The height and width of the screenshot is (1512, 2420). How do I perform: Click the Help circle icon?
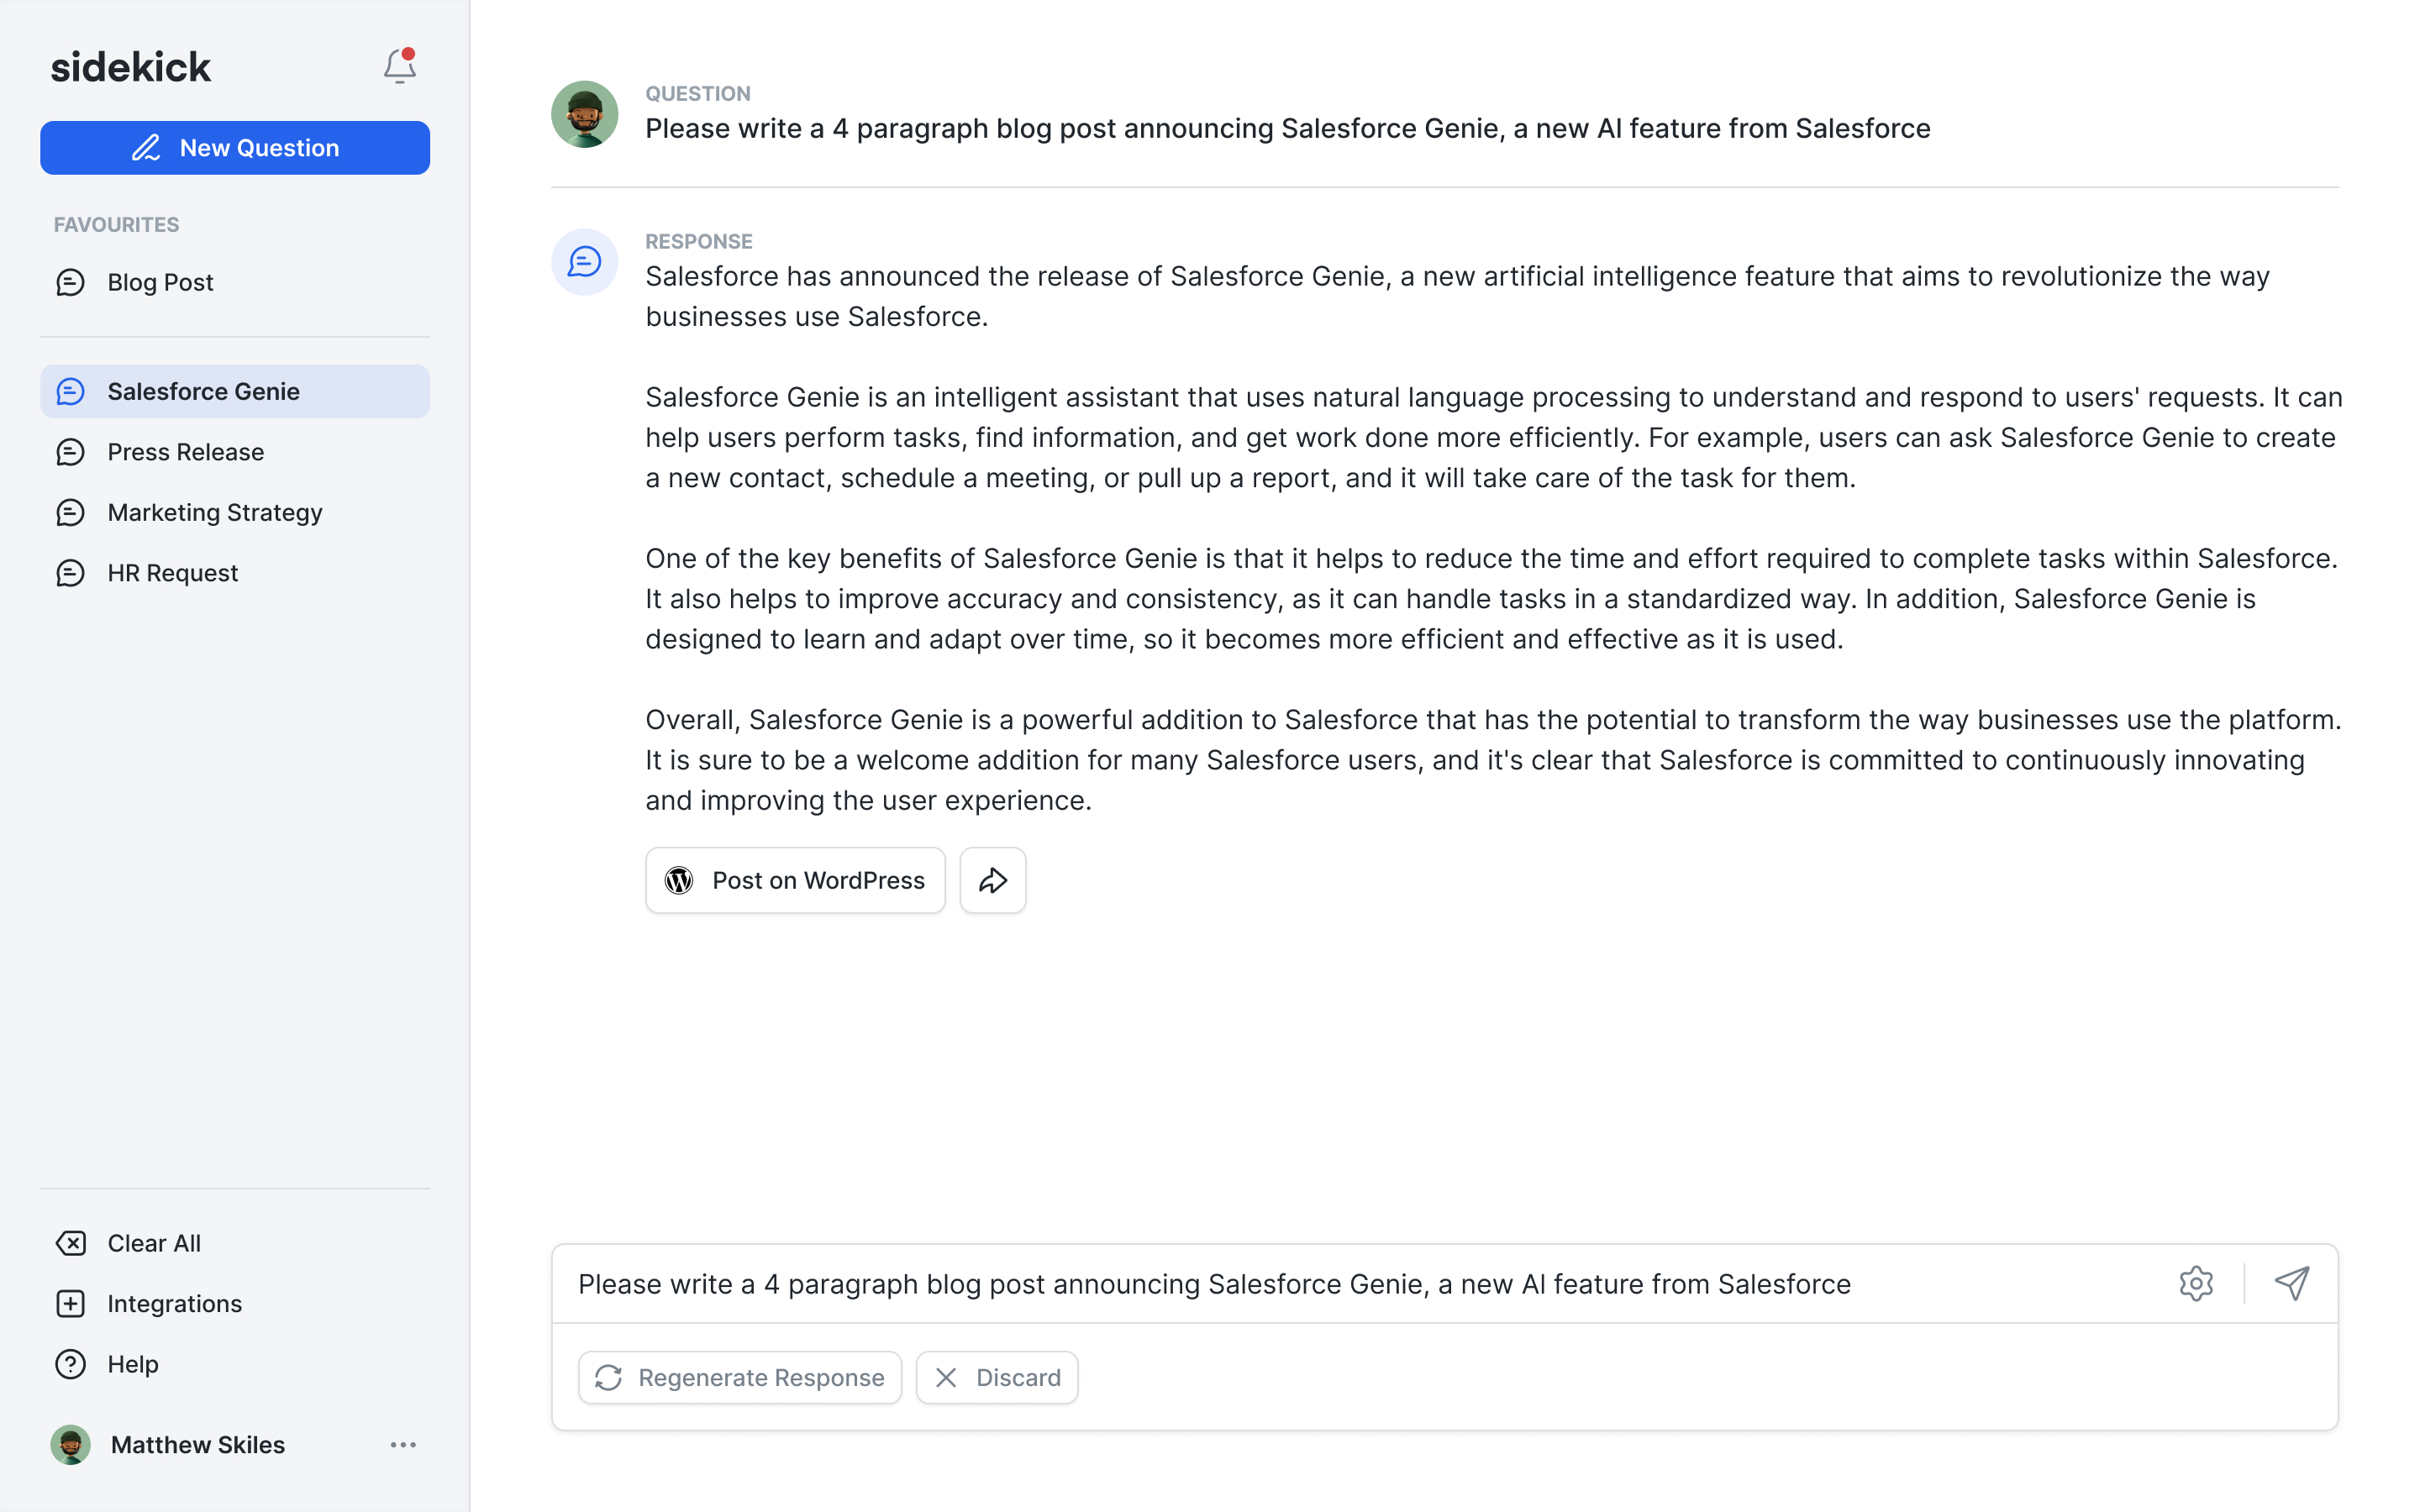[x=70, y=1364]
